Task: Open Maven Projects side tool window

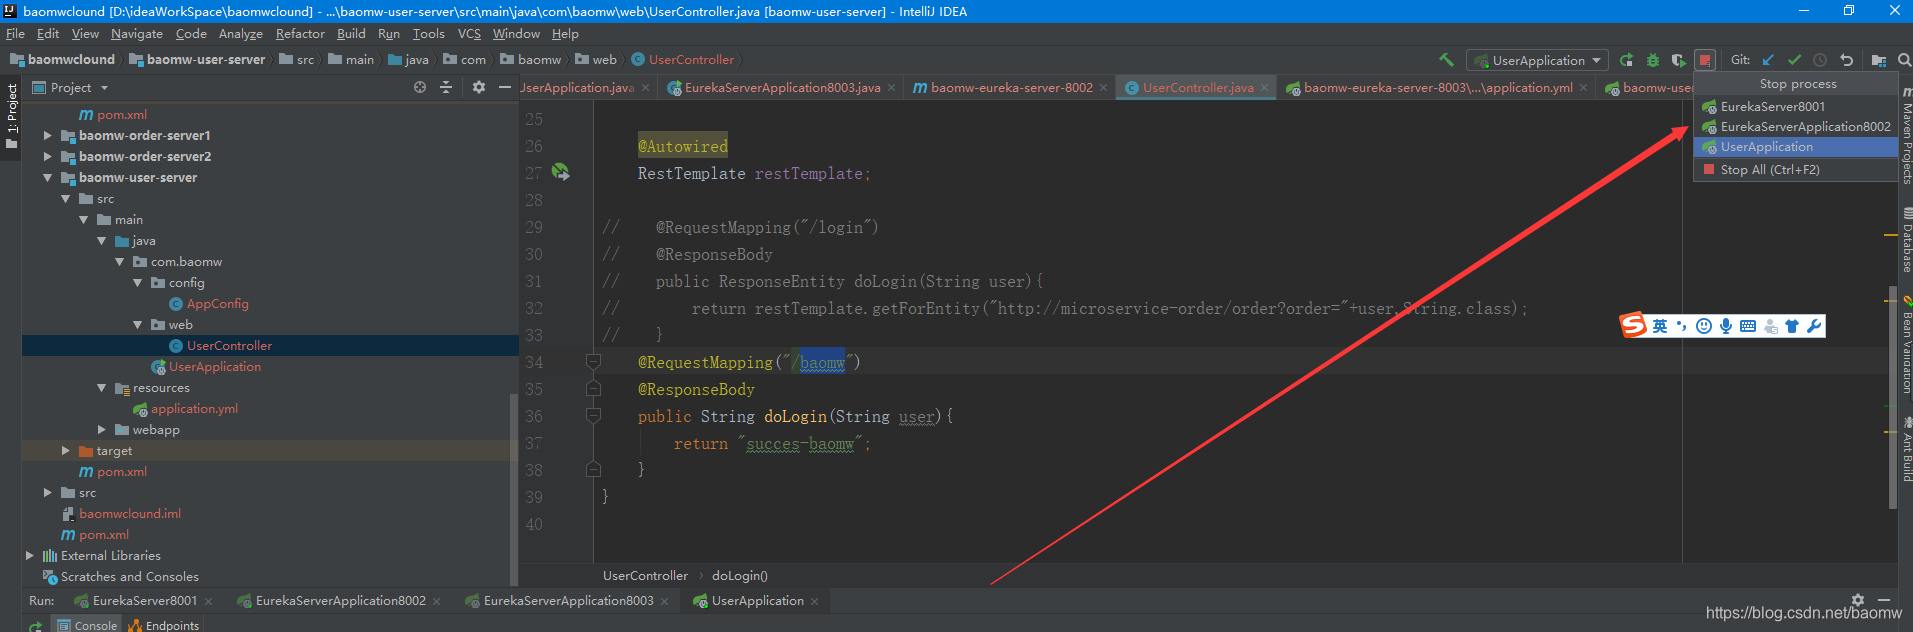Action: point(1907,135)
